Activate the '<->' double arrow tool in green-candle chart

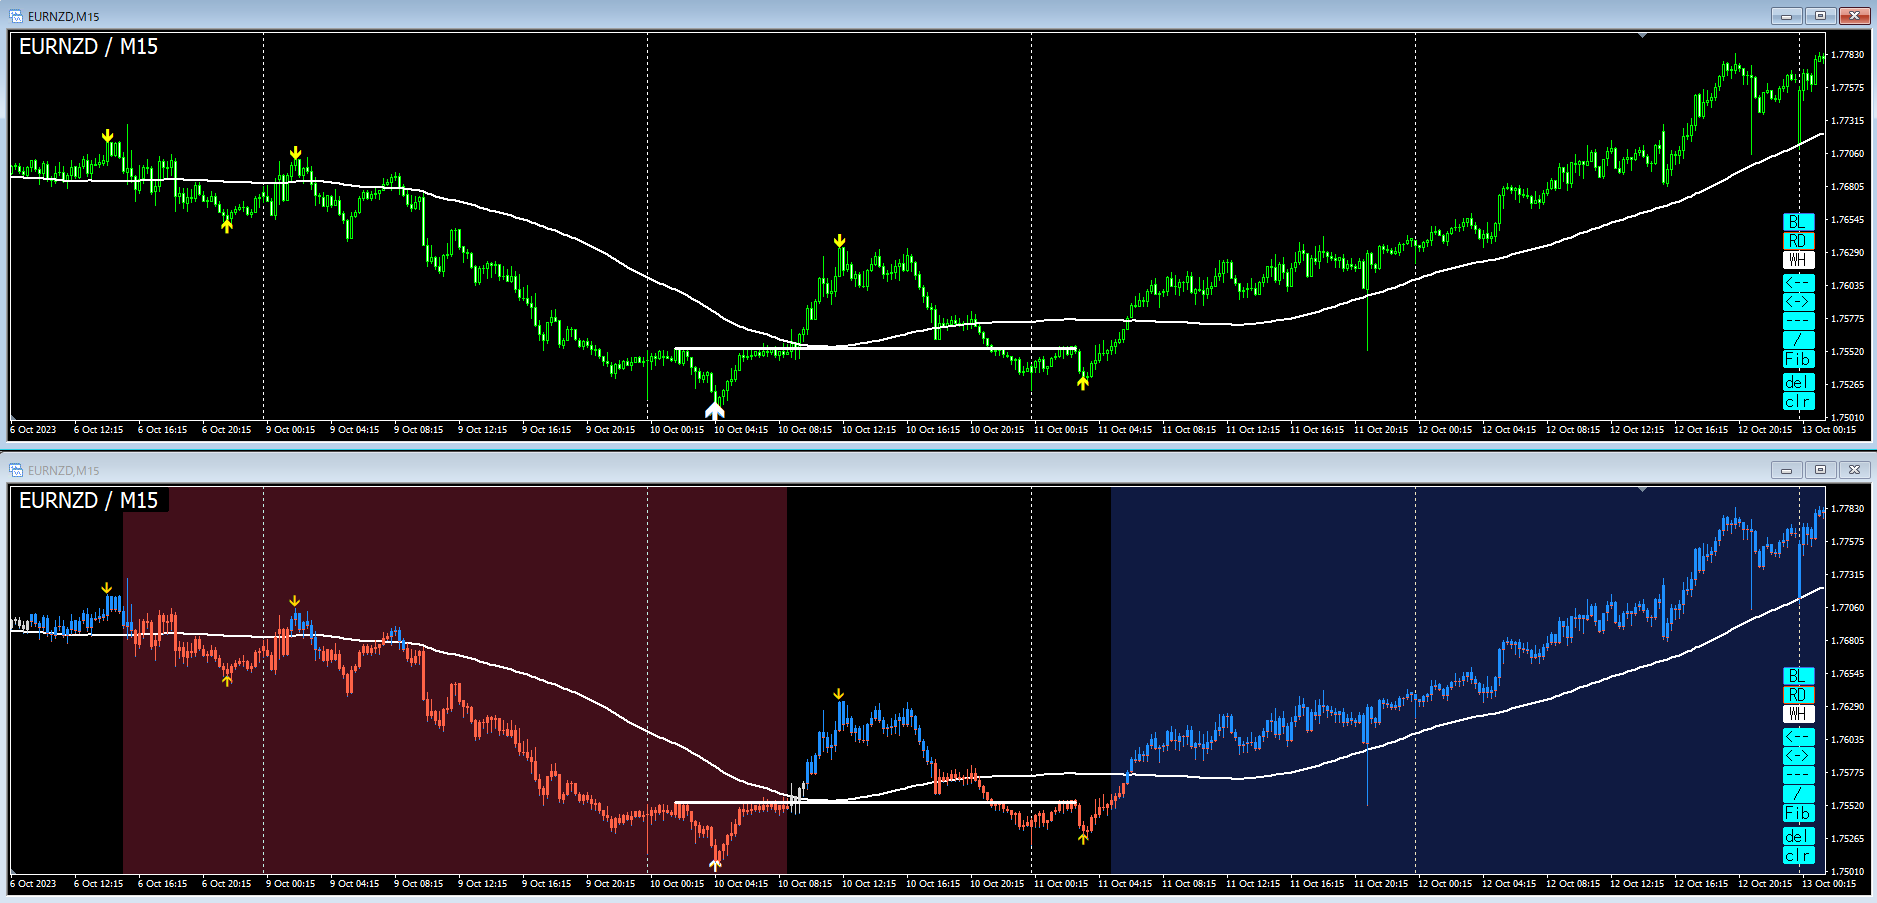click(1798, 302)
